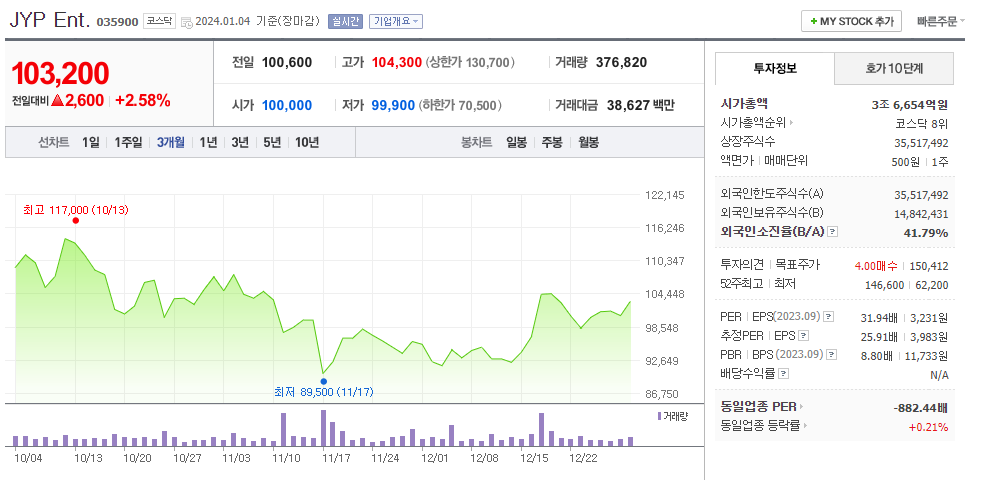This screenshot has width=1003, height=480.
Task: Show the 일봉 candle chart
Action: 516,142
